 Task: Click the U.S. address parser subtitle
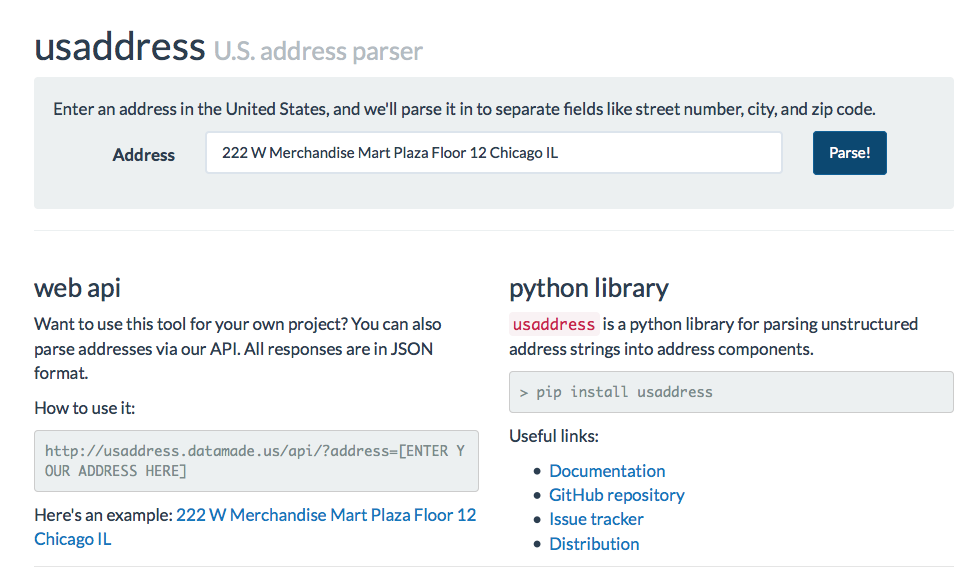pos(318,51)
